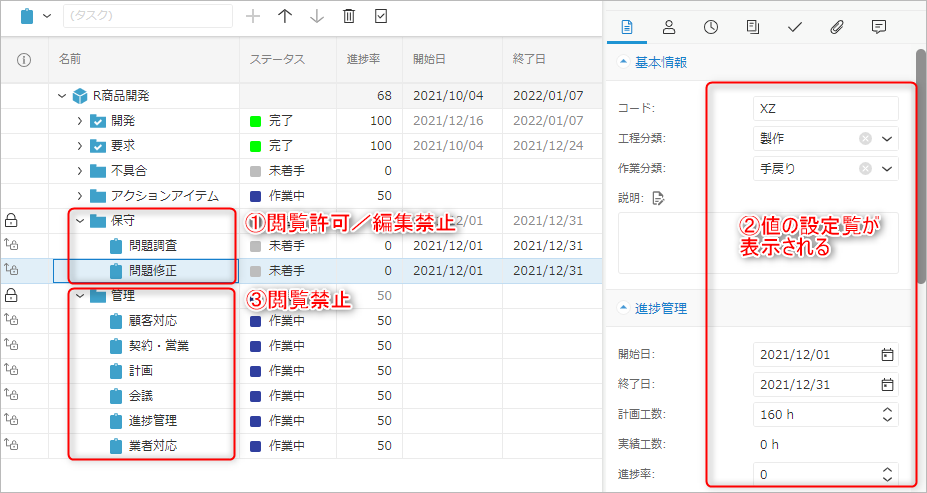Screen dimensions: 927x493
Task: Toggle the checkbox icon in the toolbar
Action: (x=381, y=16)
